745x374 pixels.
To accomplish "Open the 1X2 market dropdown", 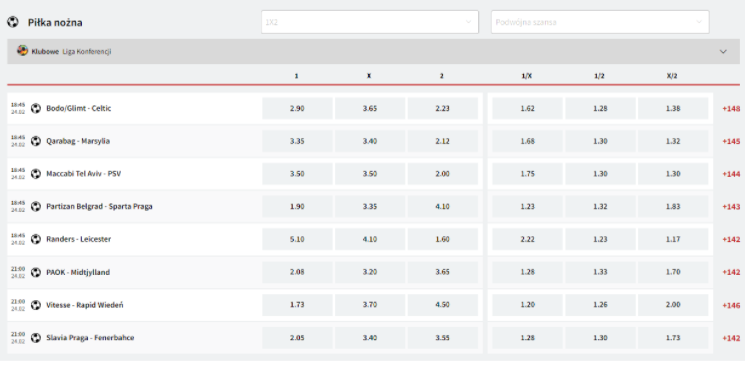I will [370, 22].
